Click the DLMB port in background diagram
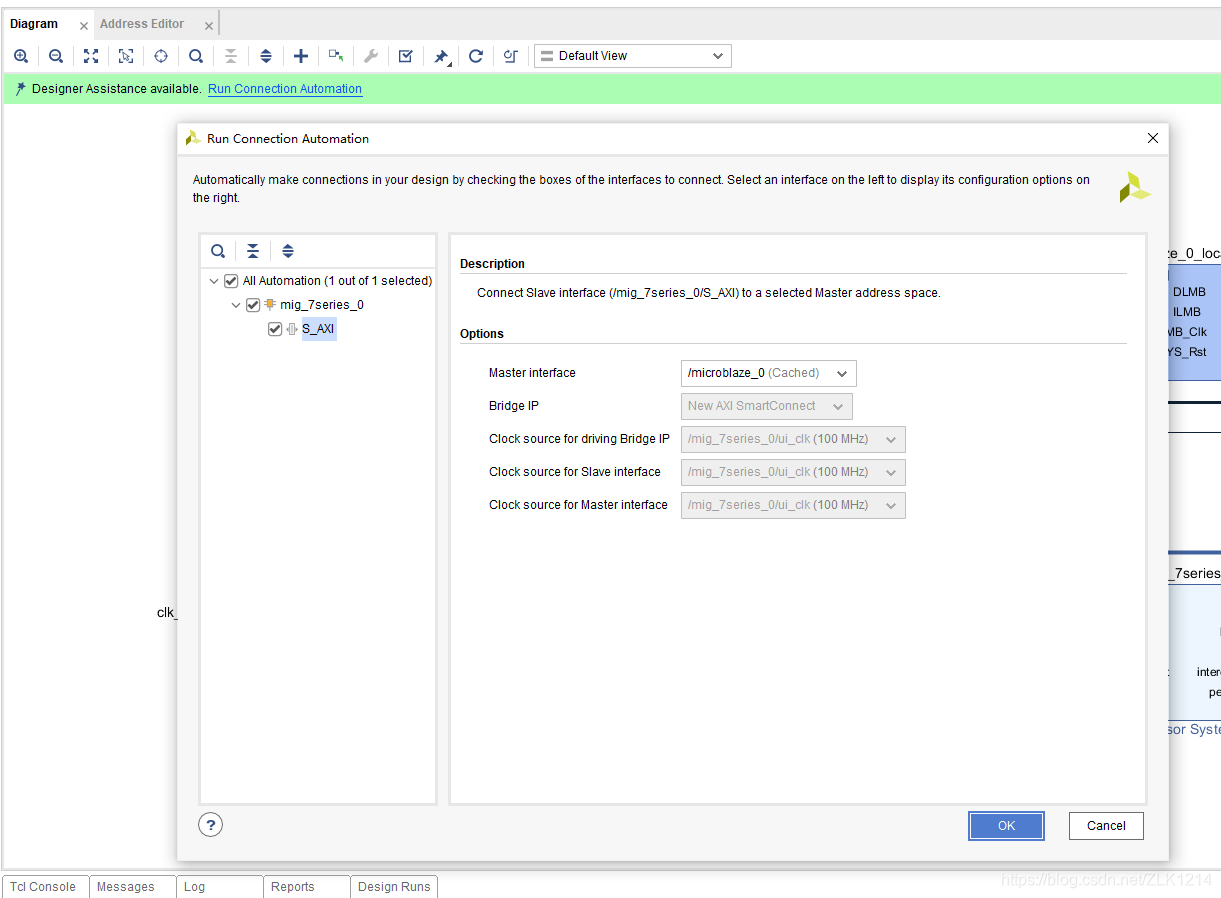Image resolution: width=1221 pixels, height=898 pixels. [1189, 292]
